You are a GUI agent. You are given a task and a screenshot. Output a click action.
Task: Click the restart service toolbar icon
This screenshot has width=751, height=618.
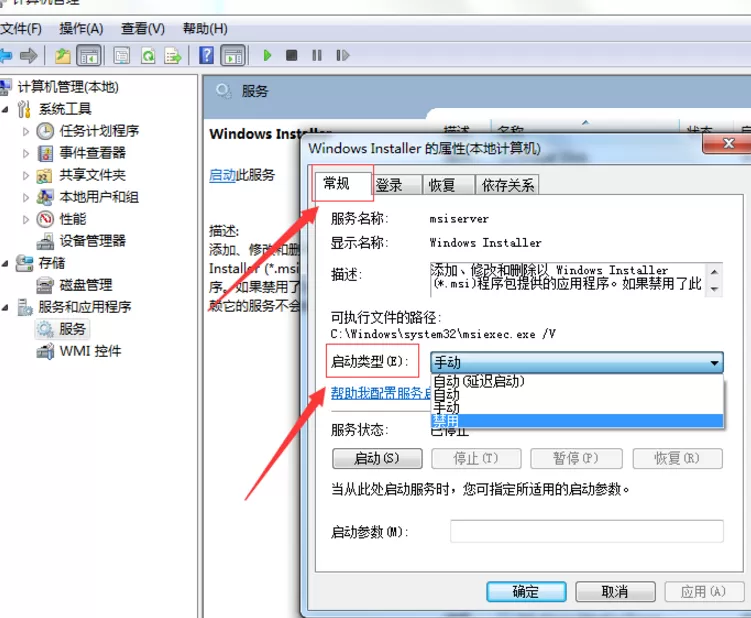pyautogui.click(x=342, y=56)
